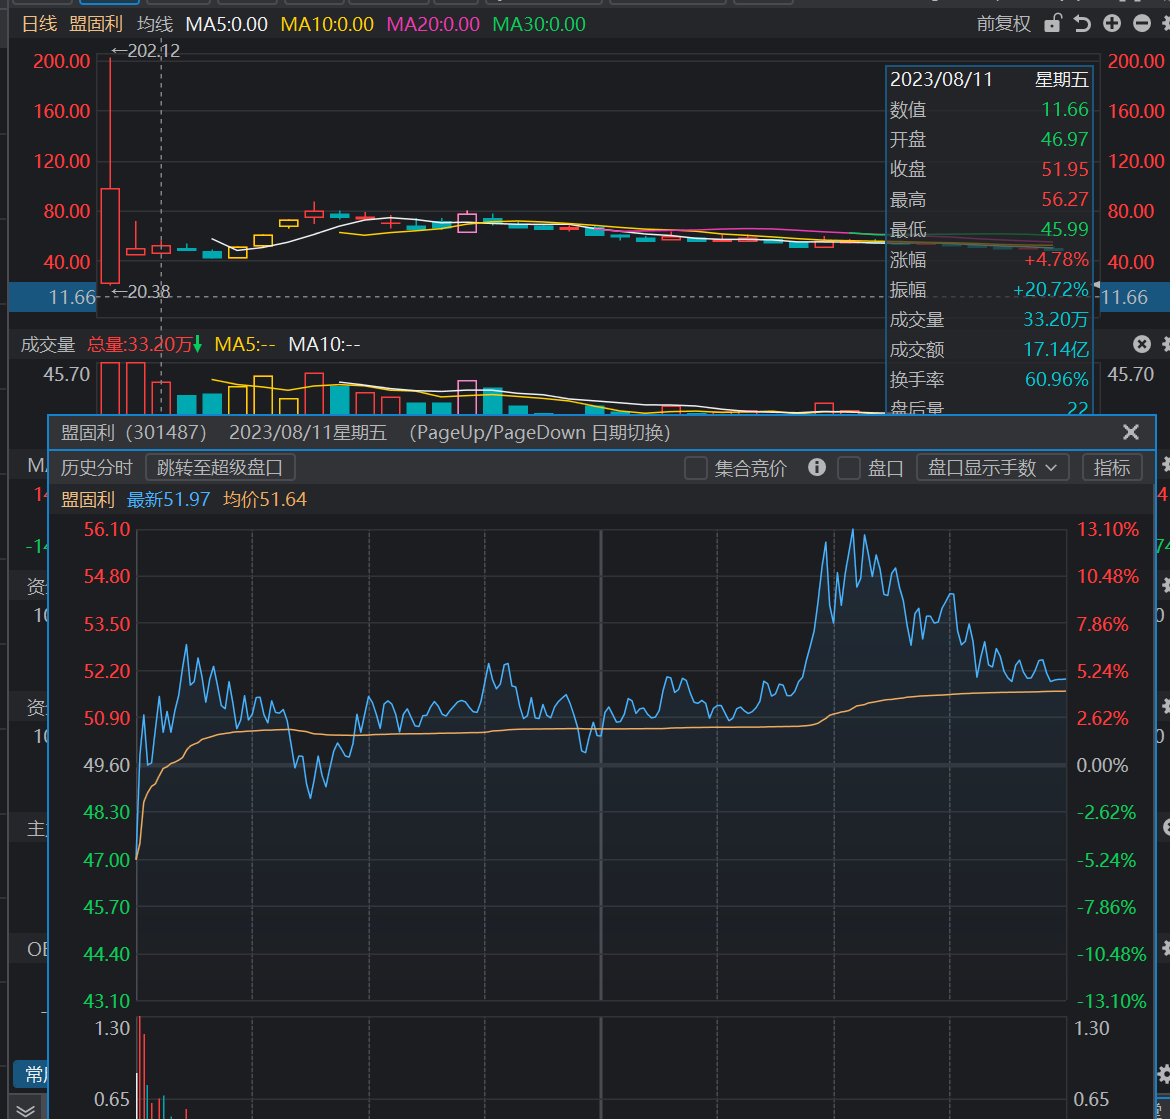
Task: Click the unlock padlock icon
Action: pos(1052,23)
